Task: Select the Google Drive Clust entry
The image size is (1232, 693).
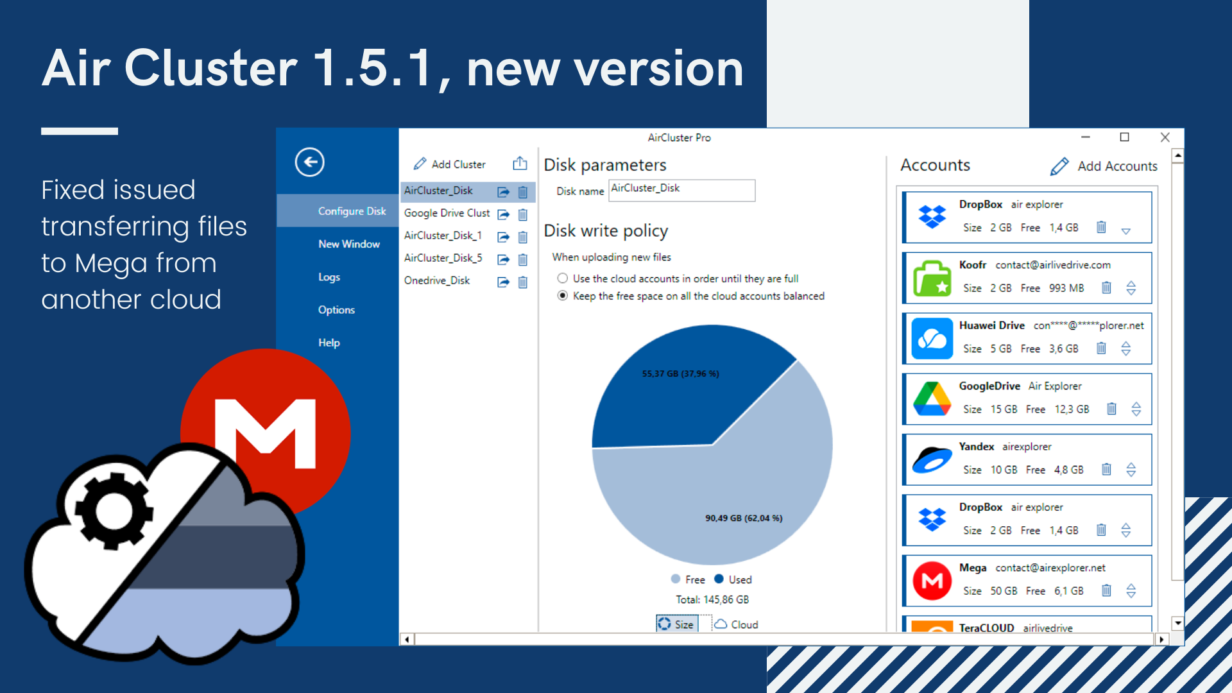Action: click(x=447, y=213)
